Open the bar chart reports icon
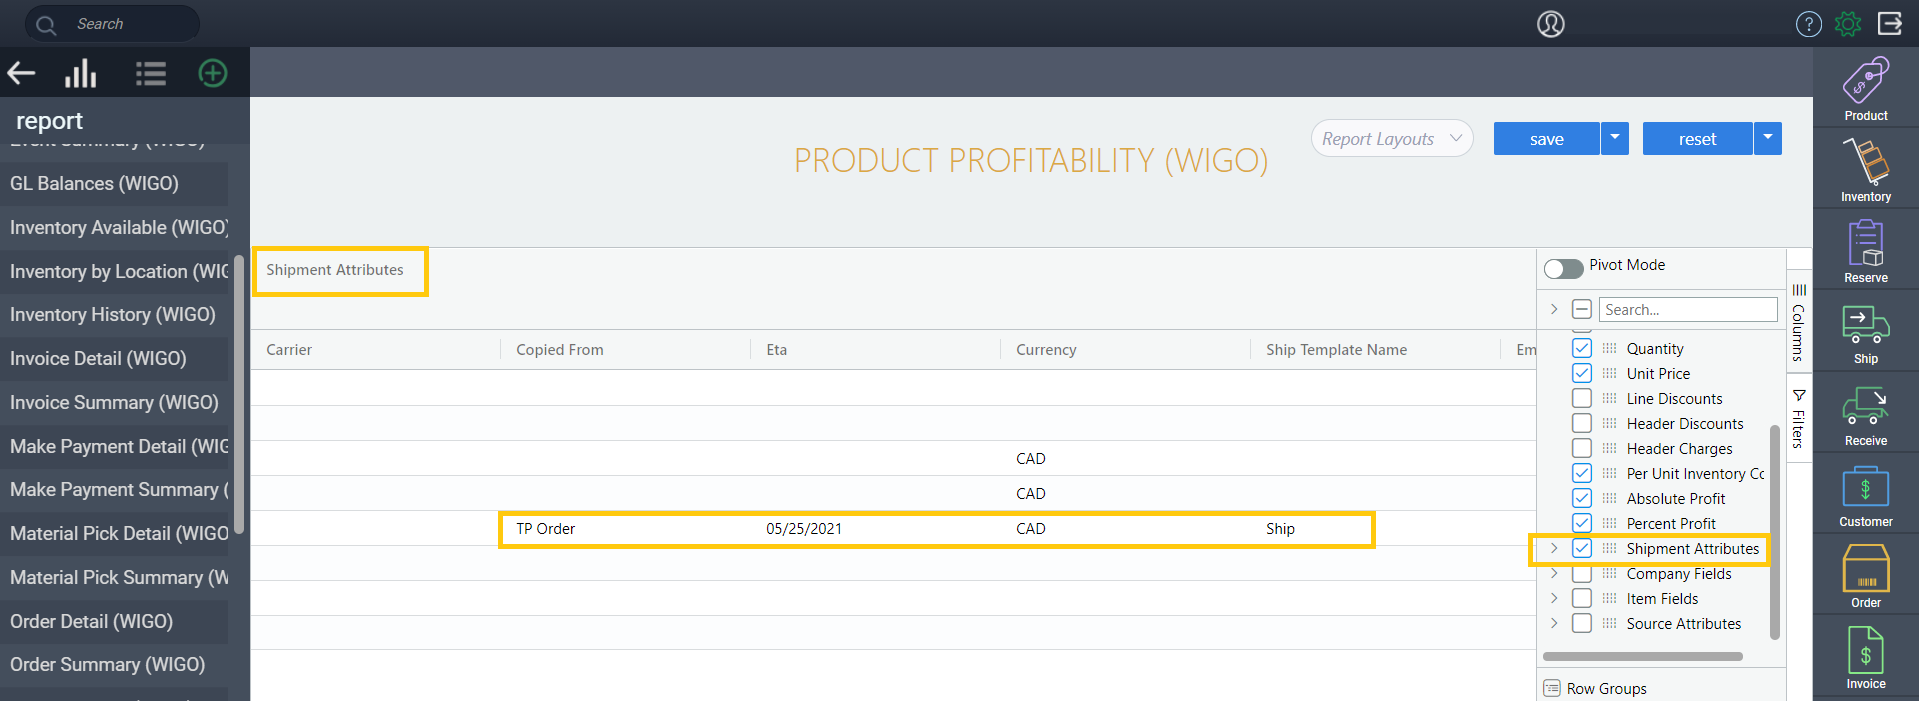This screenshot has height=701, width=1919. click(81, 73)
